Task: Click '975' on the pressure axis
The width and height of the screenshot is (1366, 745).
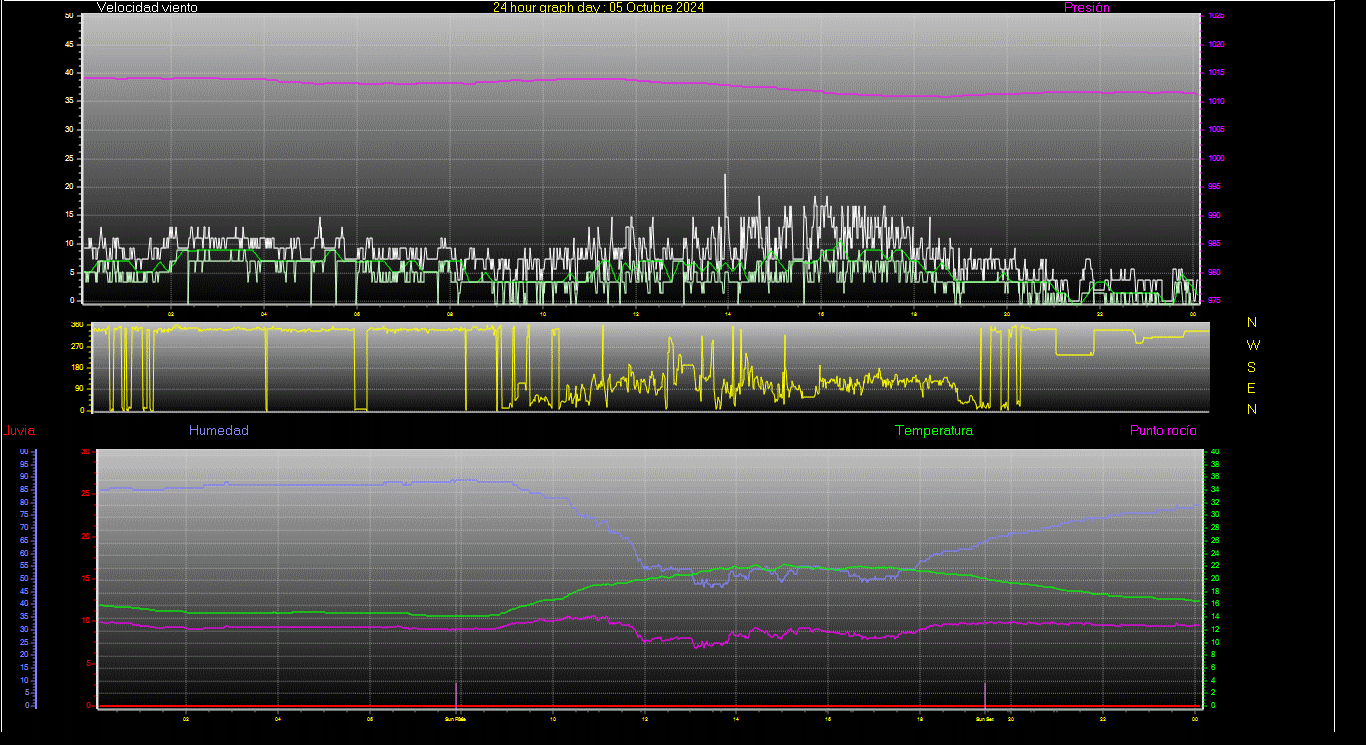Action: (1213, 300)
